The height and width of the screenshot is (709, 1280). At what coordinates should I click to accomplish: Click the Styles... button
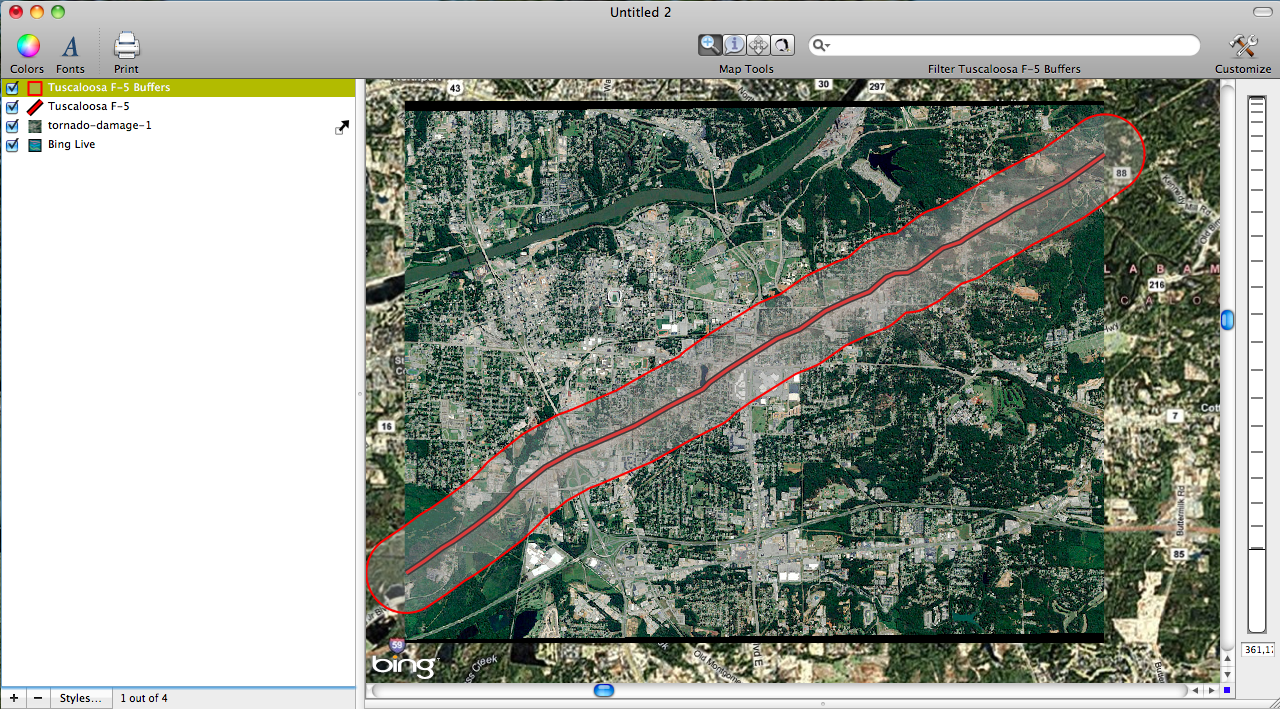click(80, 697)
